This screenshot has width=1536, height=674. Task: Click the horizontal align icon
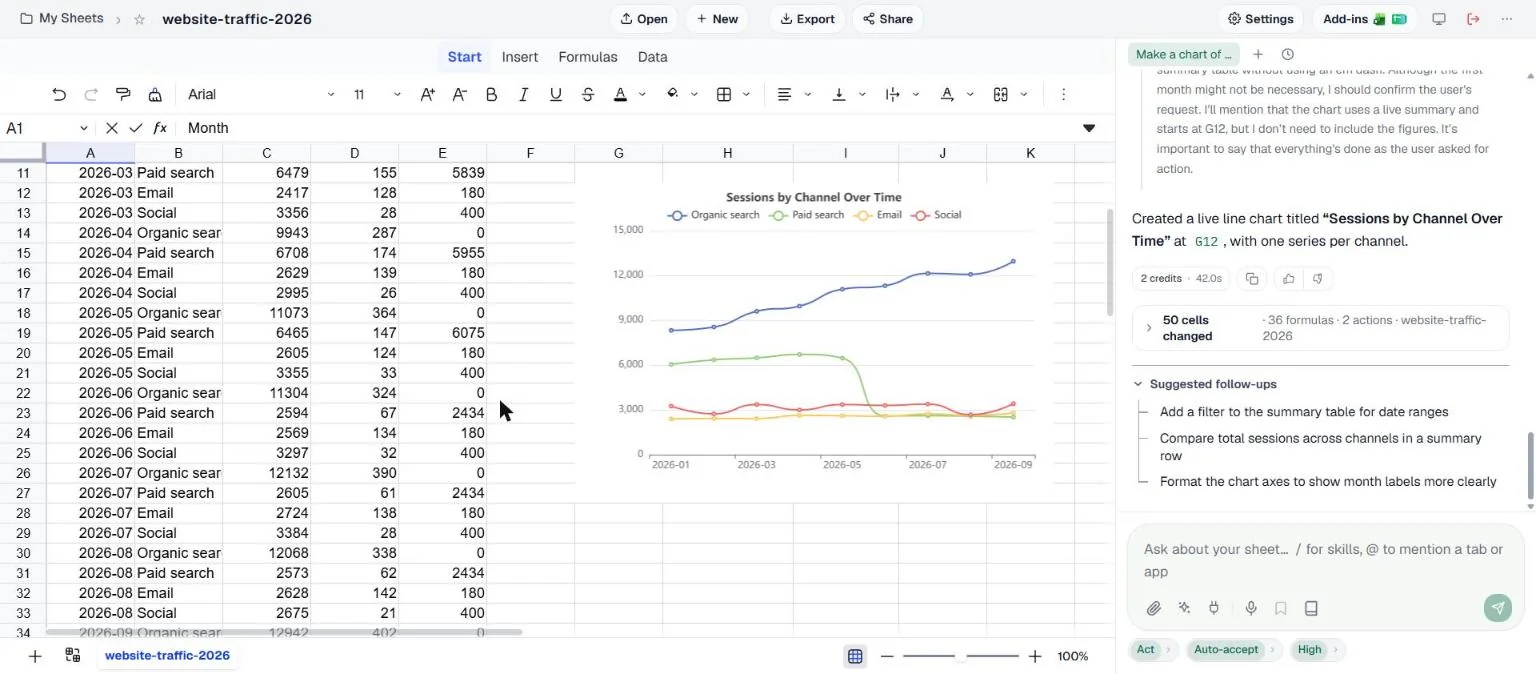(x=785, y=94)
